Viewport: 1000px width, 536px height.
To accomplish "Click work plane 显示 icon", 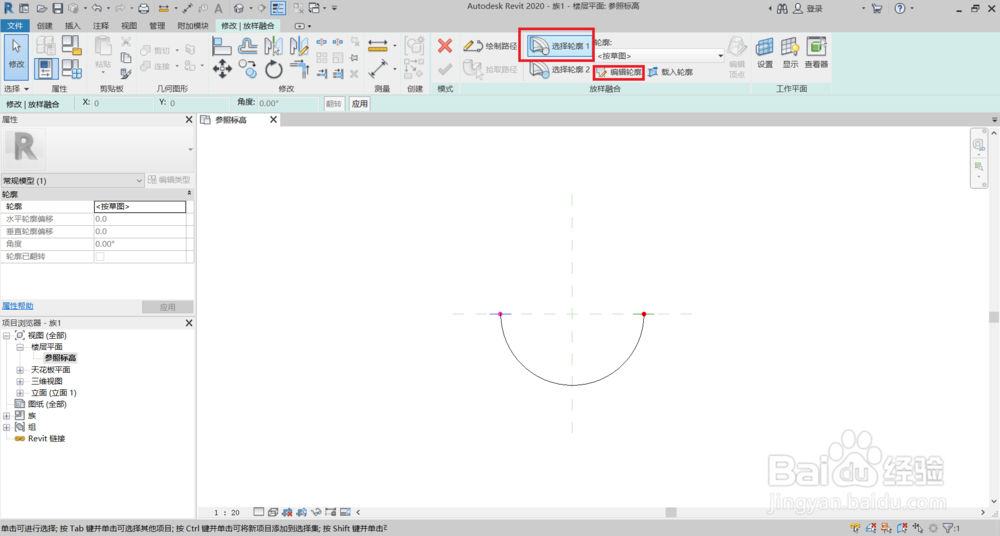I will pyautogui.click(x=790, y=53).
